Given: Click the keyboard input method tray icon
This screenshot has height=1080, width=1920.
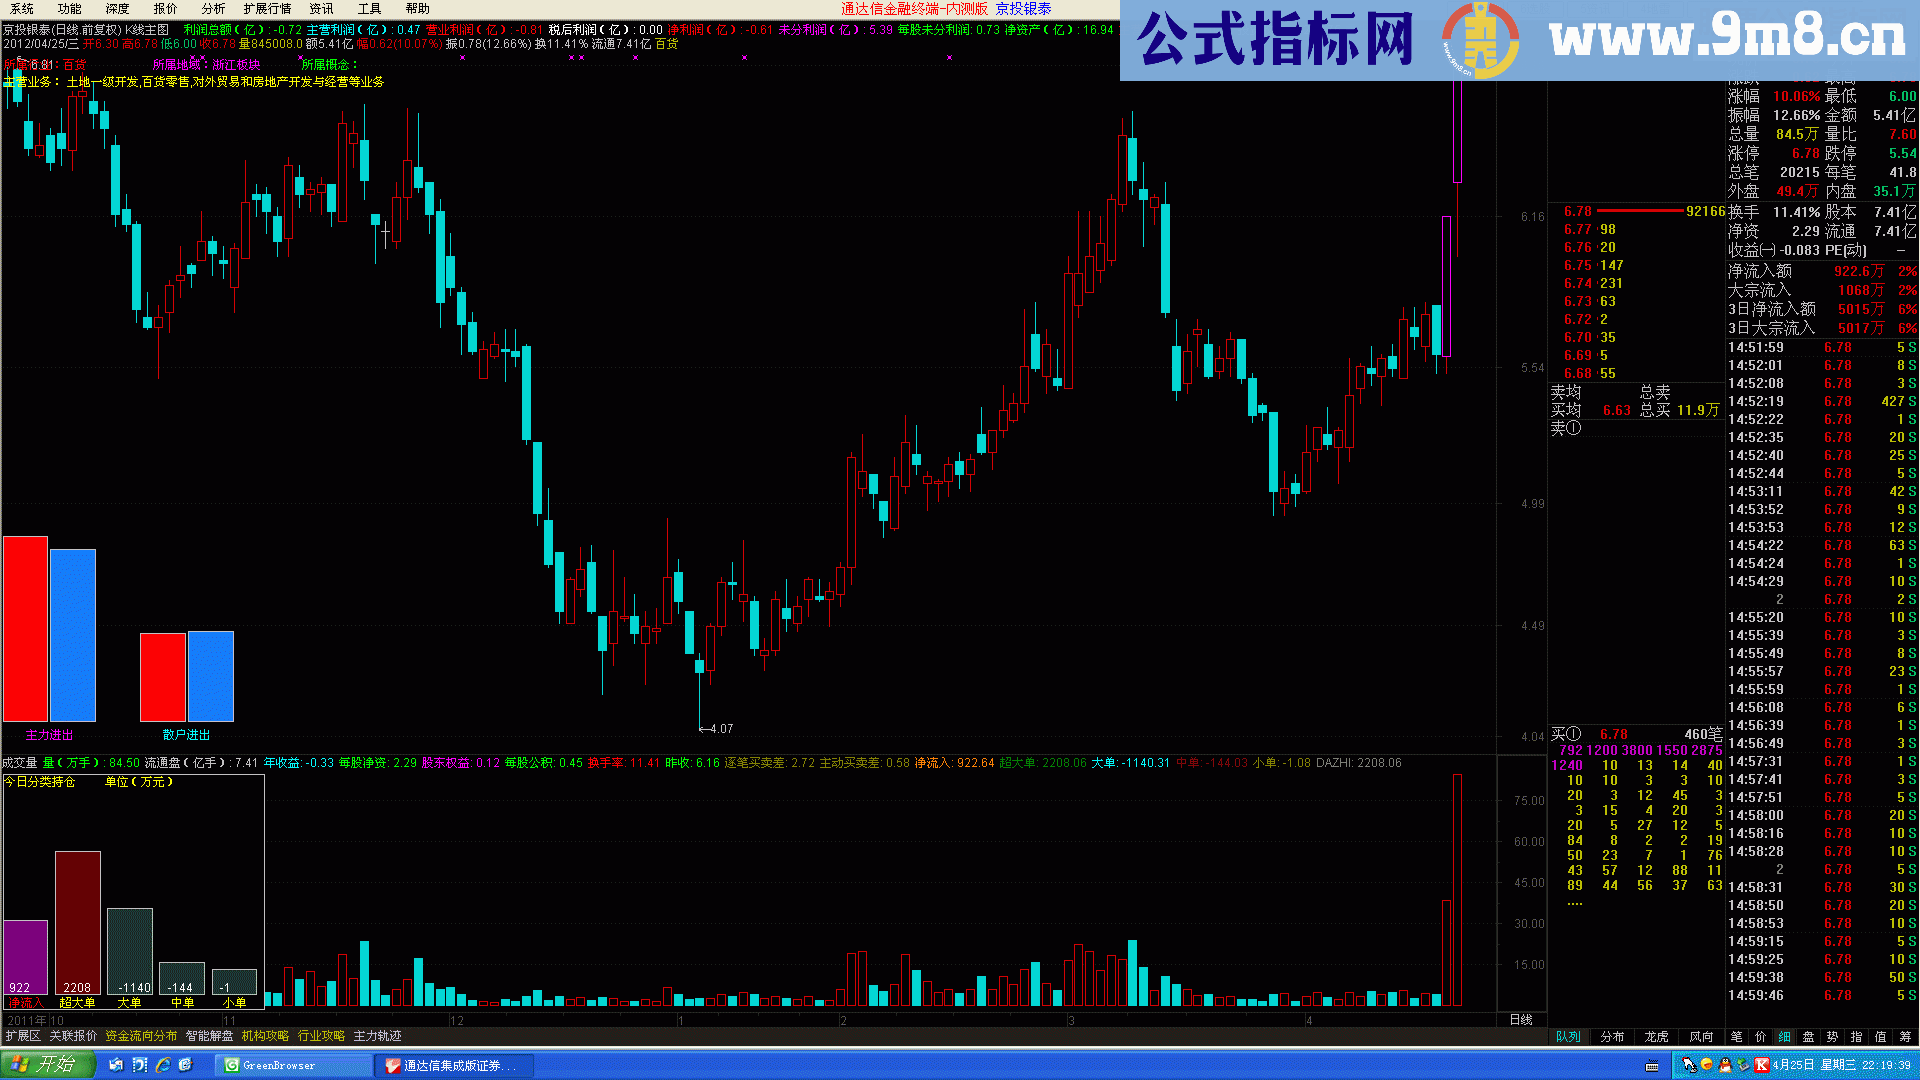Looking at the screenshot, I should click(x=1652, y=1066).
